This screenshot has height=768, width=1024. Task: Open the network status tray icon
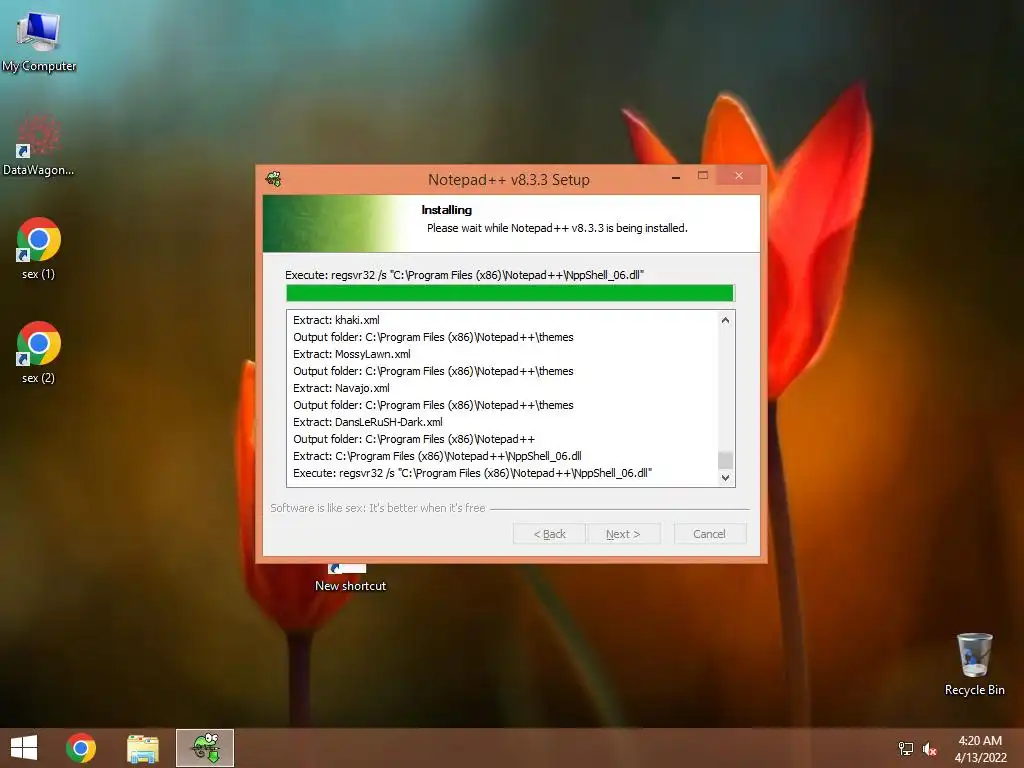click(x=906, y=748)
